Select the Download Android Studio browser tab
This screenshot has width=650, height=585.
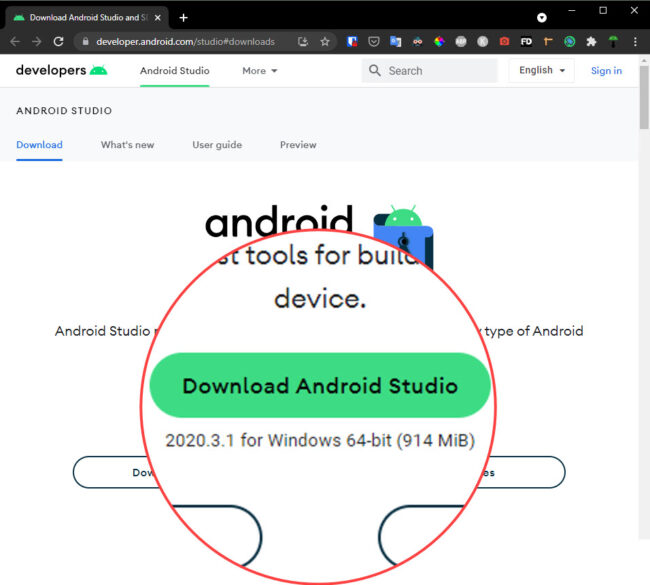coord(85,18)
